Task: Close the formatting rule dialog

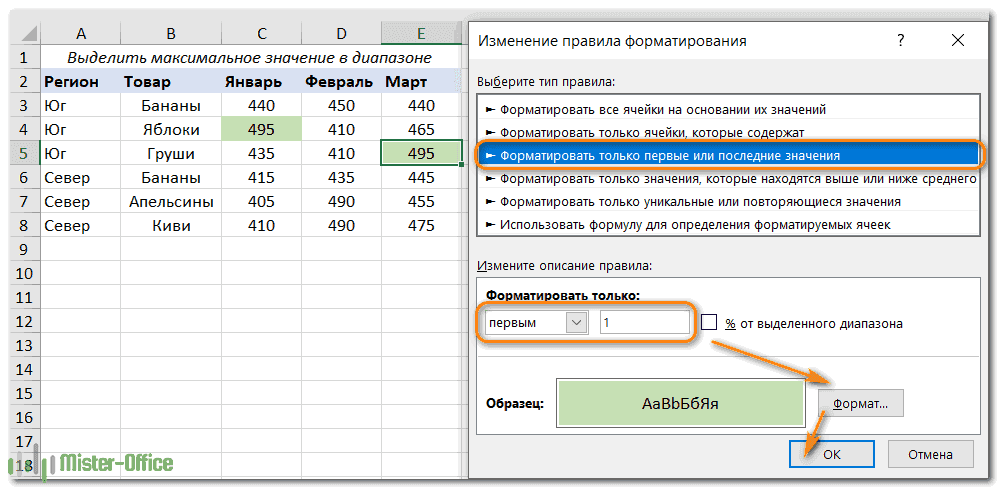Action: pos(958,41)
